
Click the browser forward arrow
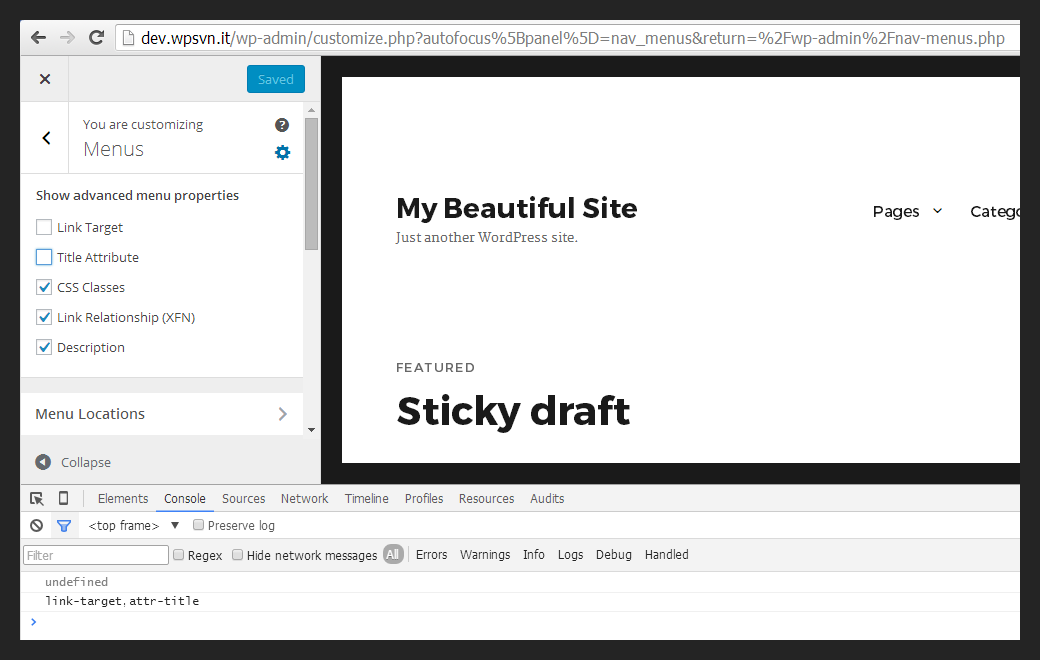click(67, 38)
